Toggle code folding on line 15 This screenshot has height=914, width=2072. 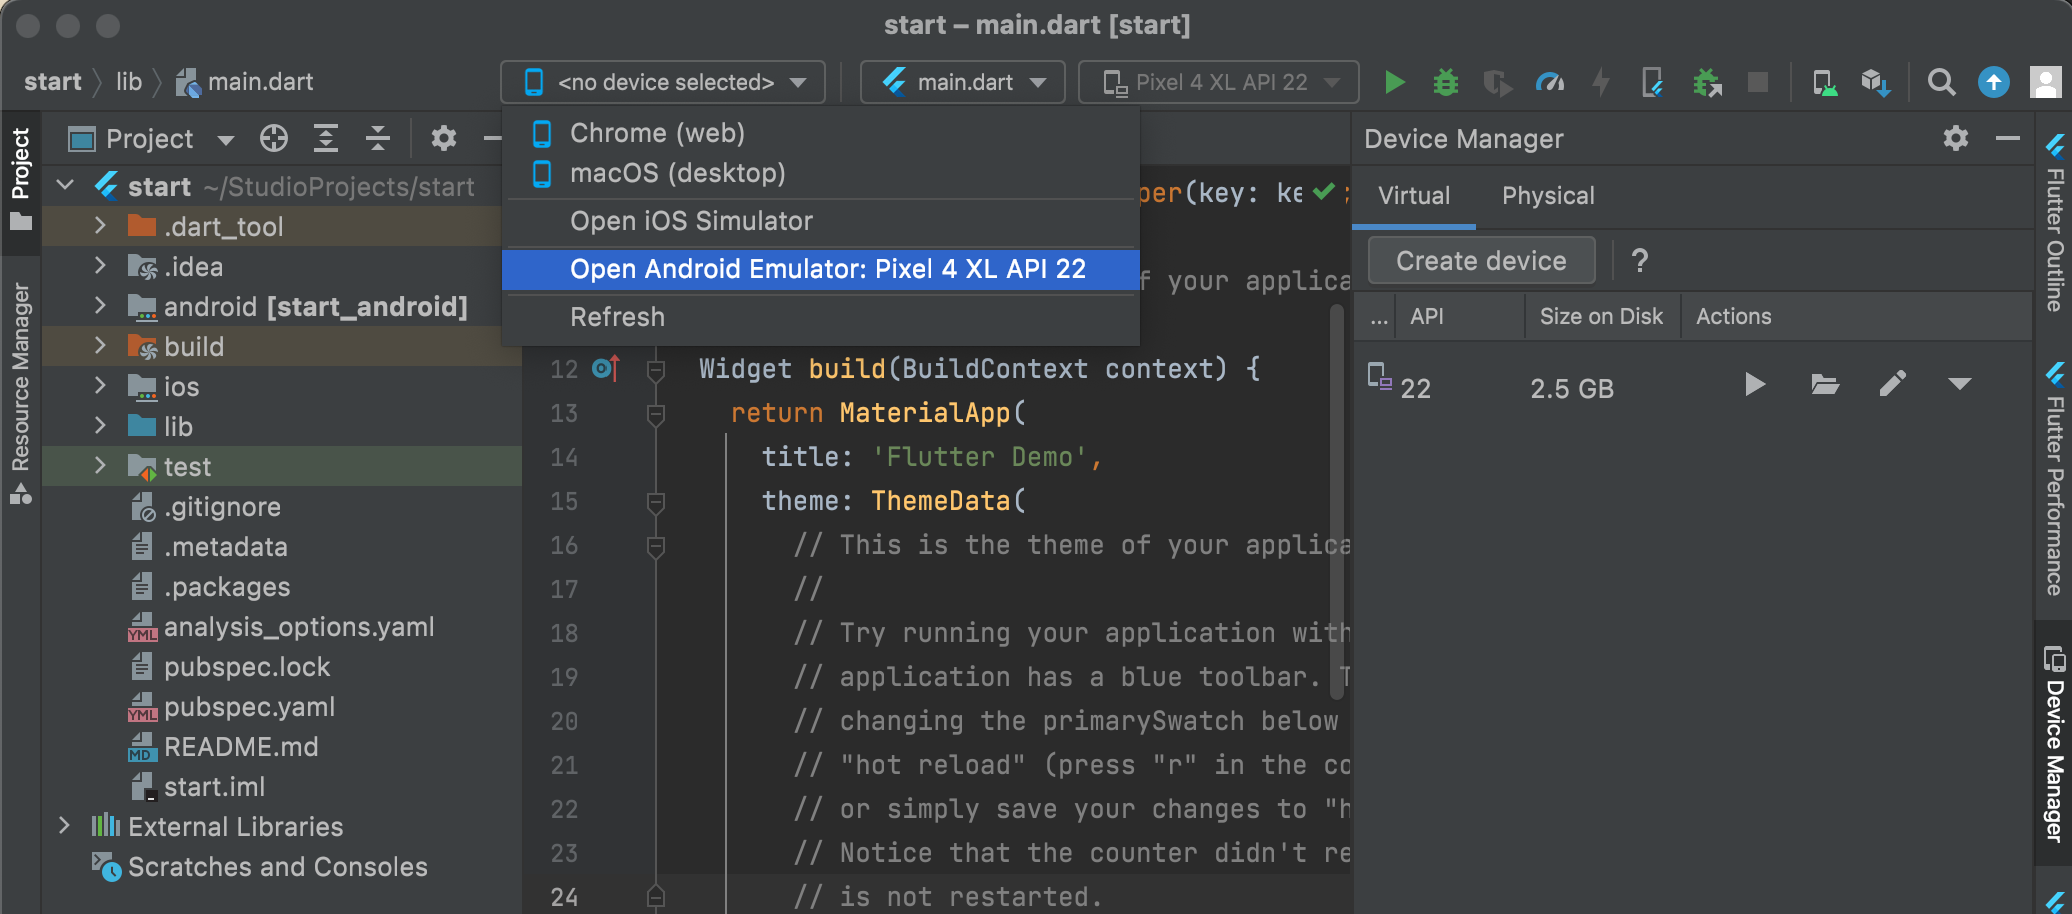656,501
